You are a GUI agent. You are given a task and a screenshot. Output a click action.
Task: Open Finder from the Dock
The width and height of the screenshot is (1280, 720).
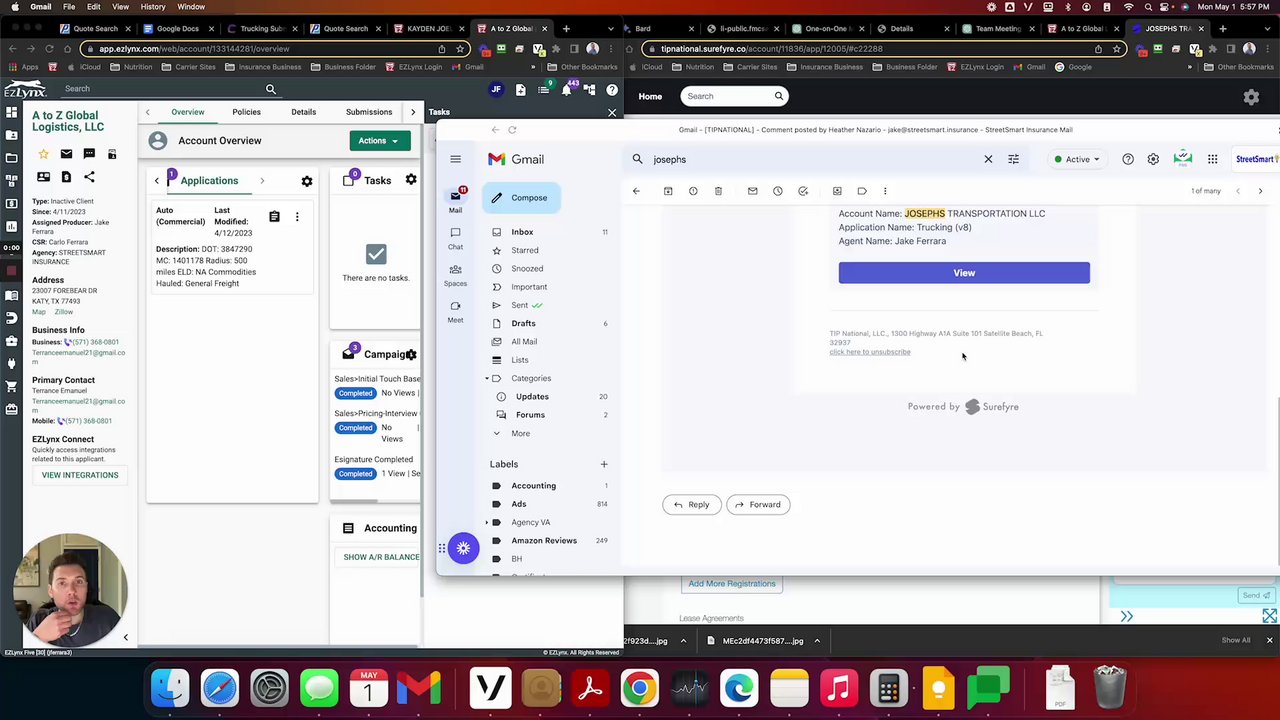click(170, 688)
